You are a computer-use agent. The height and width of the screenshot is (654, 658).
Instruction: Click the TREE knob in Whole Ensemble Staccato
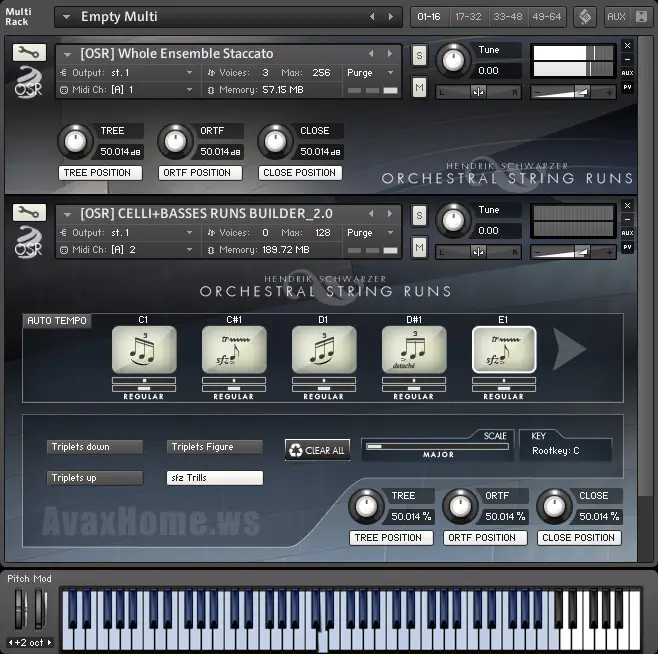[x=75, y=141]
